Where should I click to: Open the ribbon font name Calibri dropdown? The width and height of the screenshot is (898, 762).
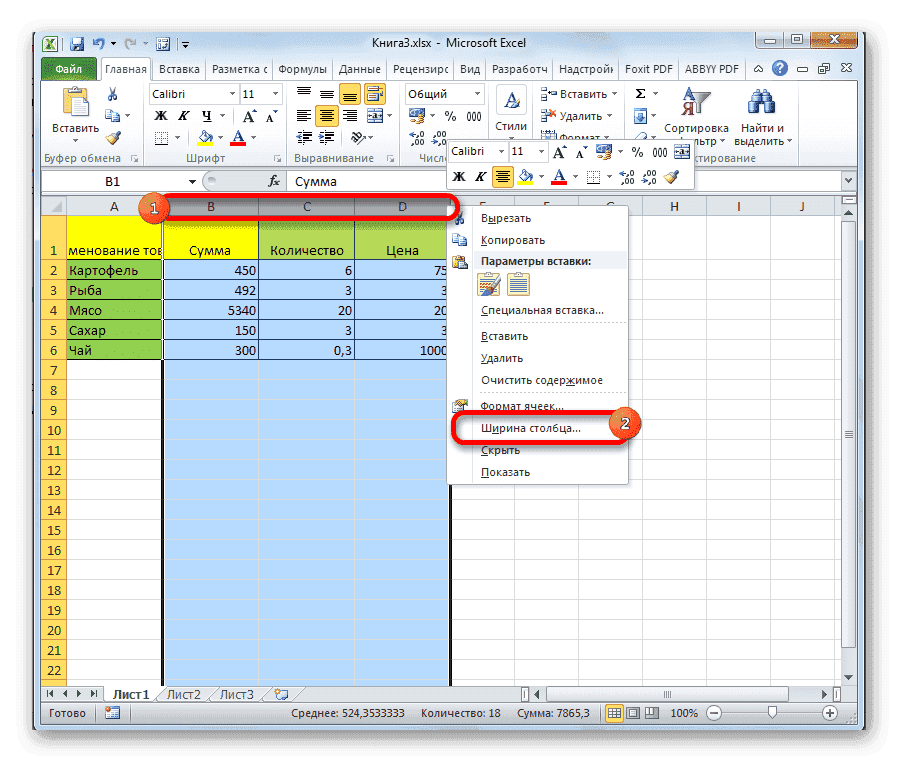(x=231, y=94)
